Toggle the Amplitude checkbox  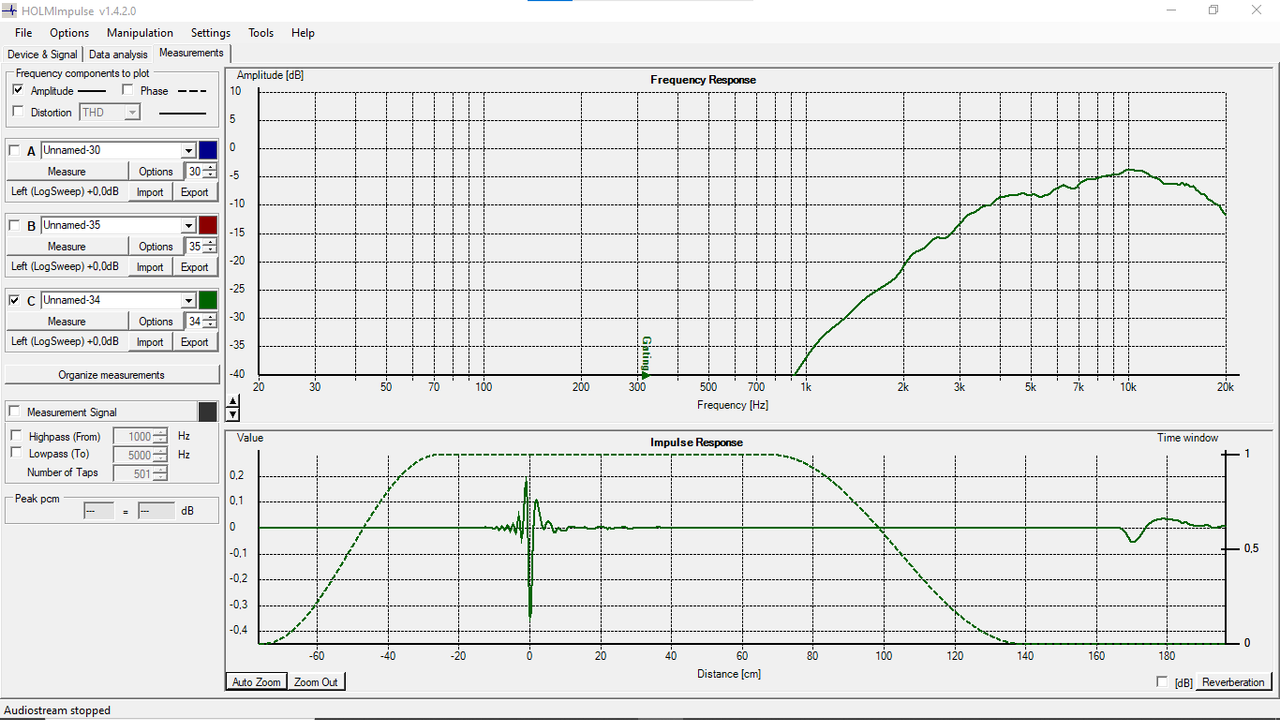(x=18, y=90)
